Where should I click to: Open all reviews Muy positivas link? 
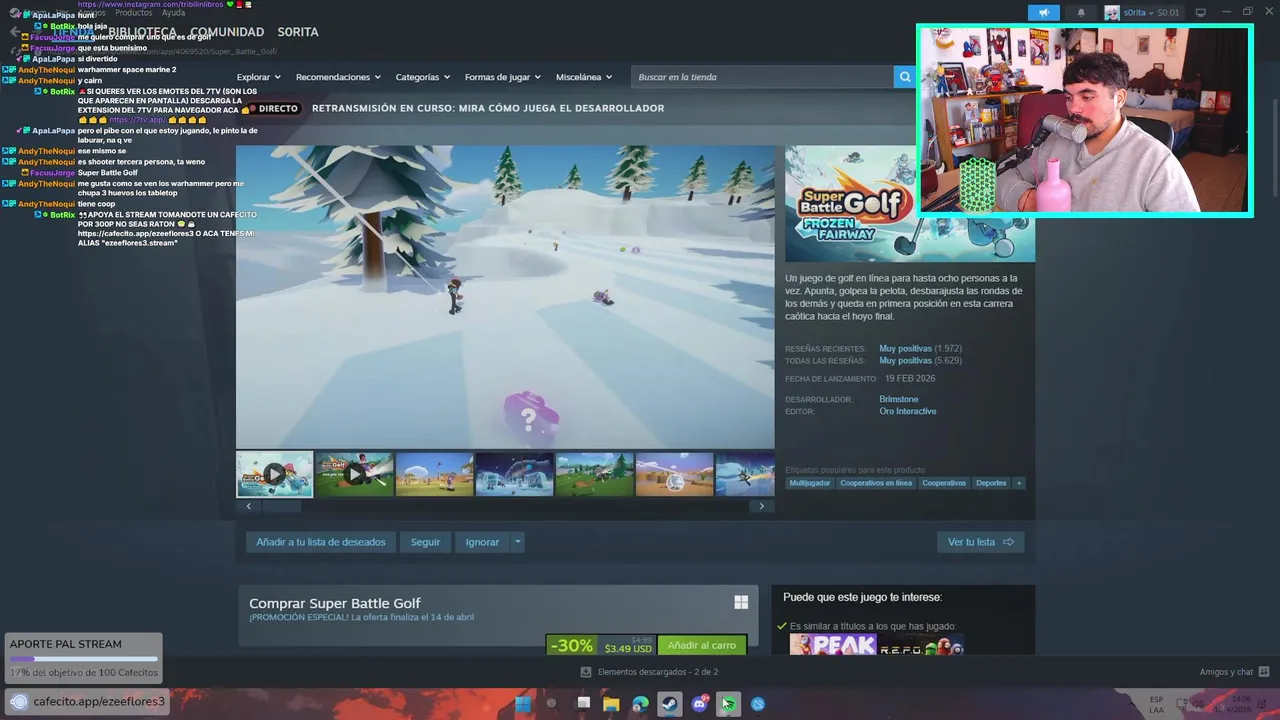tap(906, 361)
